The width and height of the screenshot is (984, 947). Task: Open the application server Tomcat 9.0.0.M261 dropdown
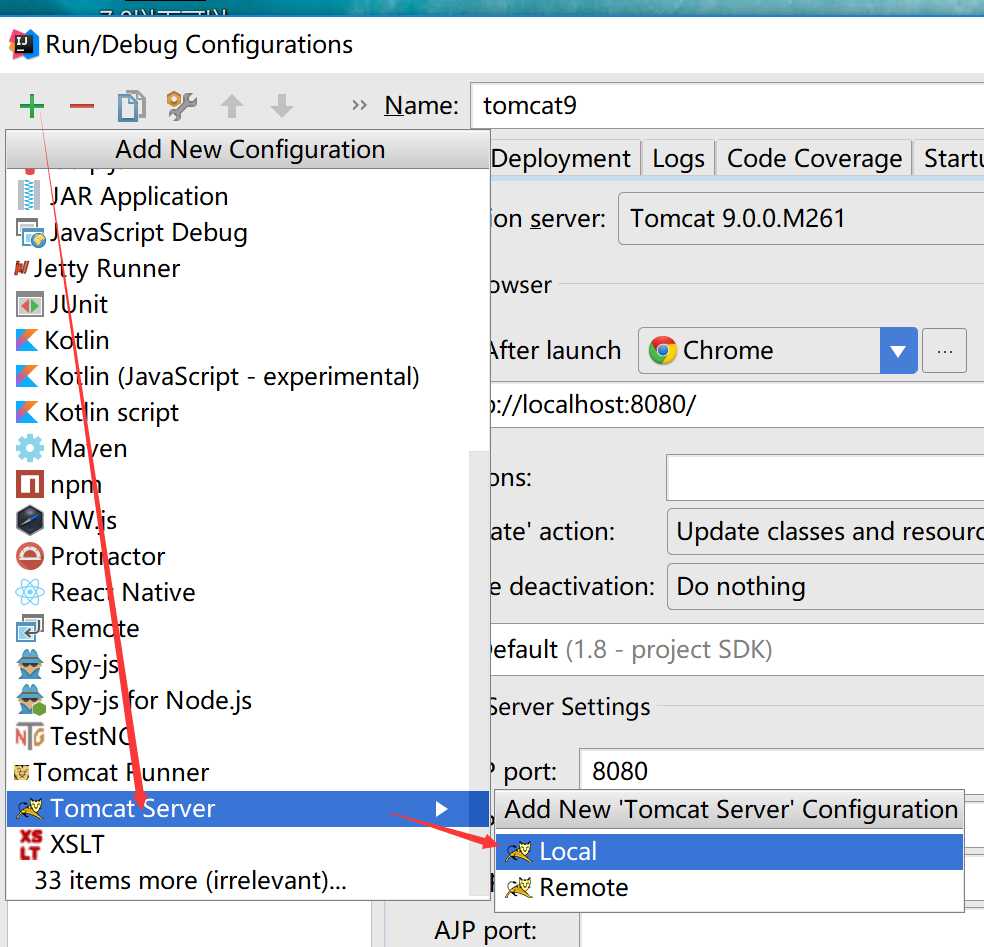click(801, 218)
